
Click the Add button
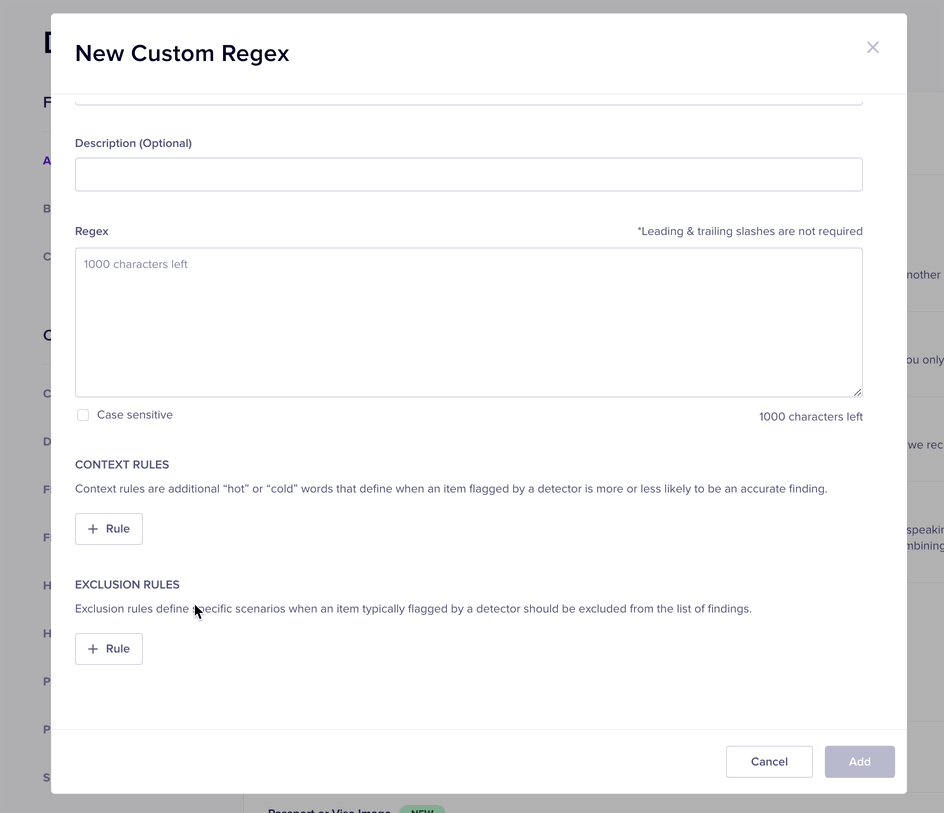click(x=859, y=762)
